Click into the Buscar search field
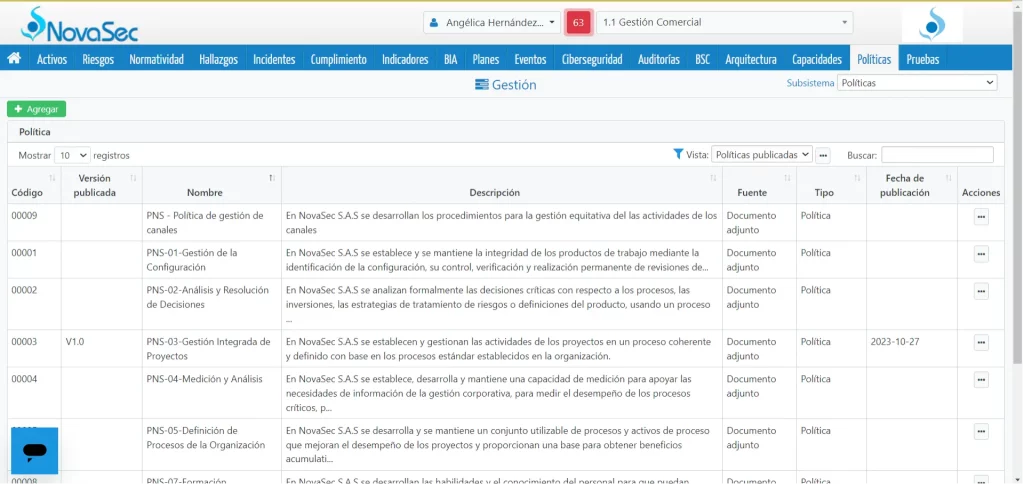The width and height of the screenshot is (1024, 485). tap(937, 155)
